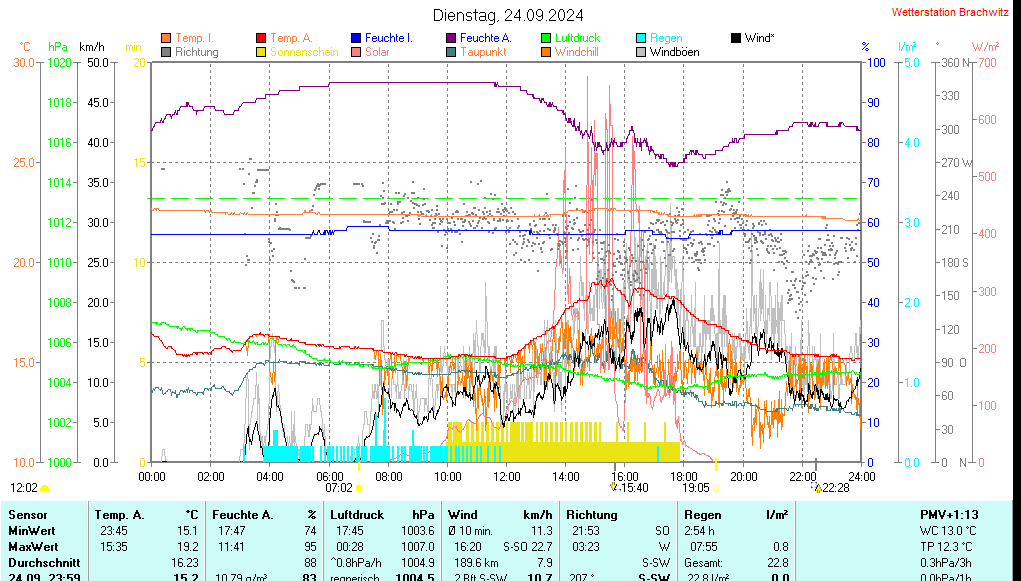Screen dimensions: 1021x581
Task: Click the sun icon beside 12:02
Action: point(45,488)
